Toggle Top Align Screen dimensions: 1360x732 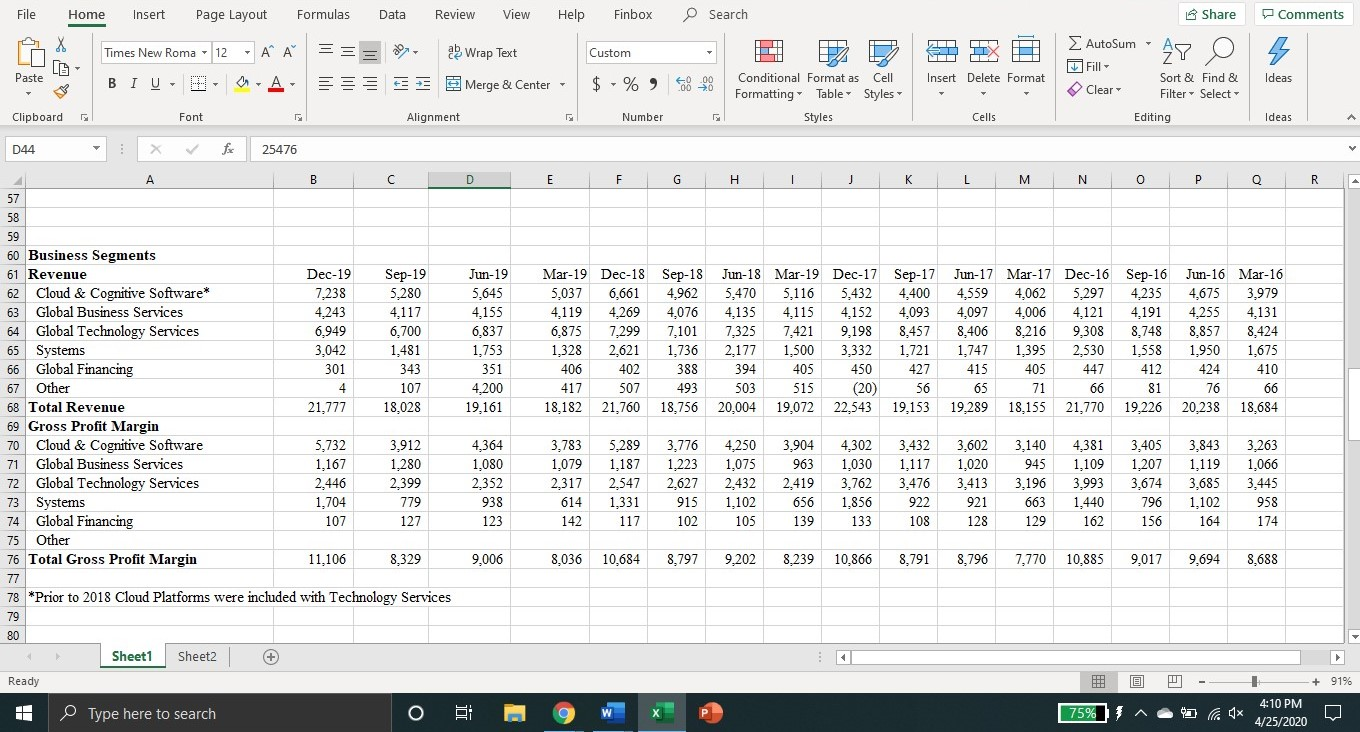coord(327,52)
